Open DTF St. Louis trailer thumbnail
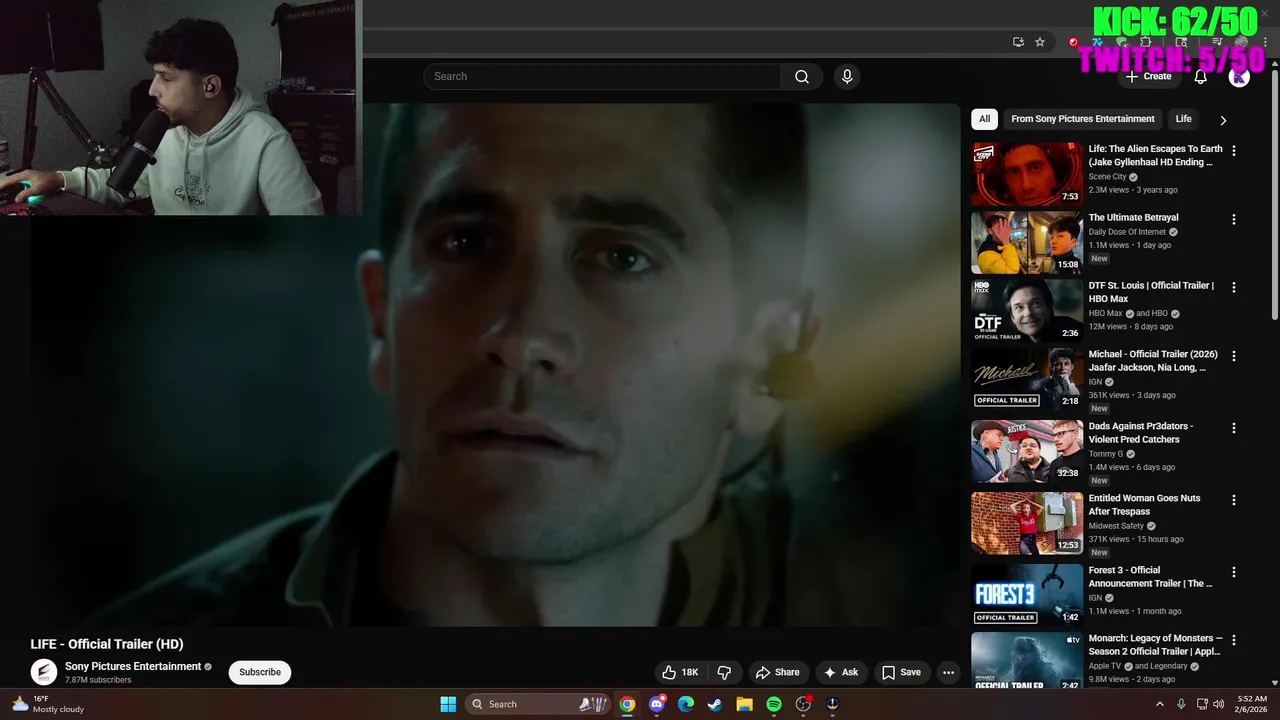This screenshot has width=1280, height=720. [1027, 310]
